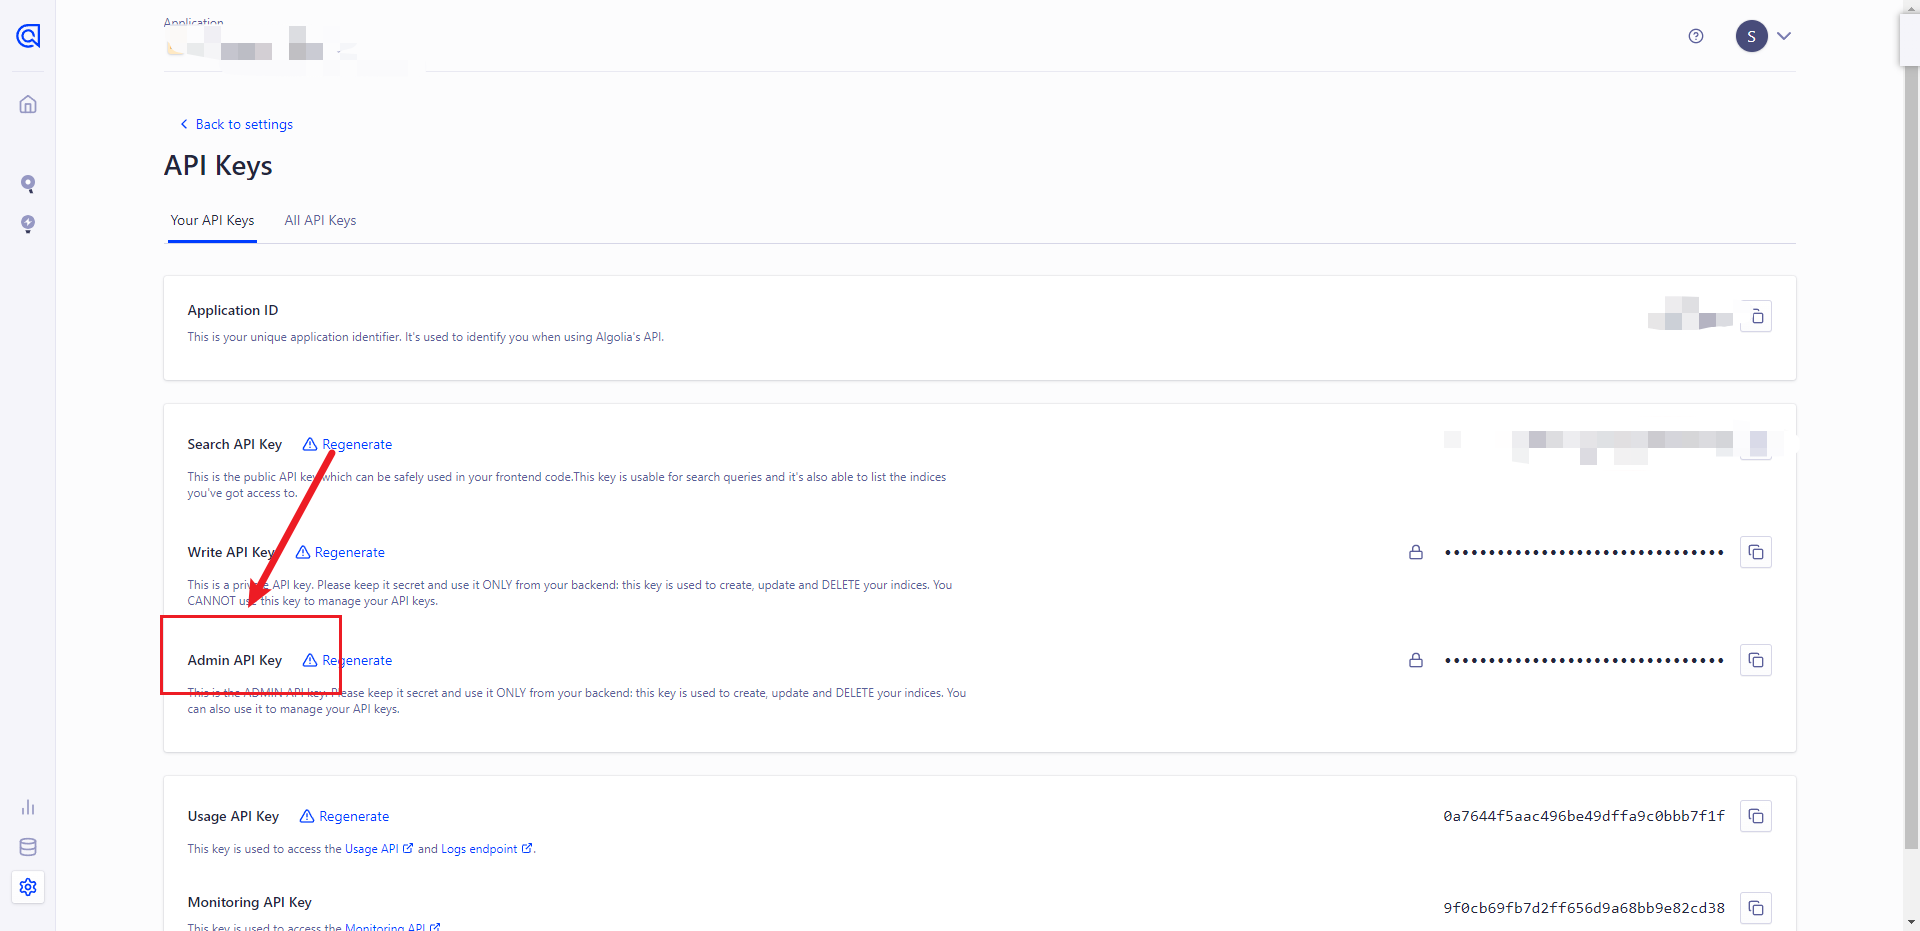Copy the Application ID to clipboard
The width and height of the screenshot is (1920, 931).
tap(1756, 317)
